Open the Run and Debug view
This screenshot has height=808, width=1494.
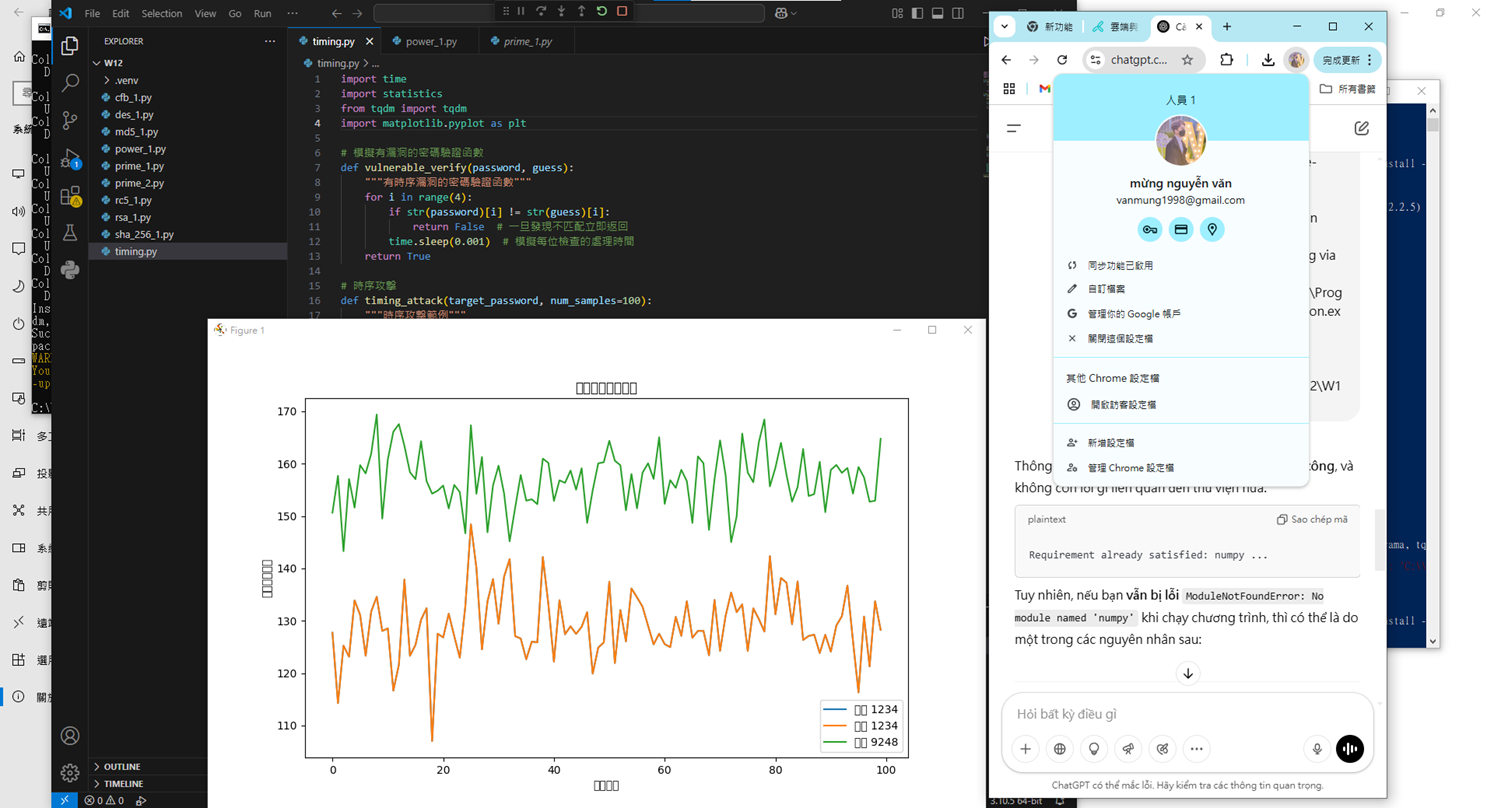pos(70,159)
